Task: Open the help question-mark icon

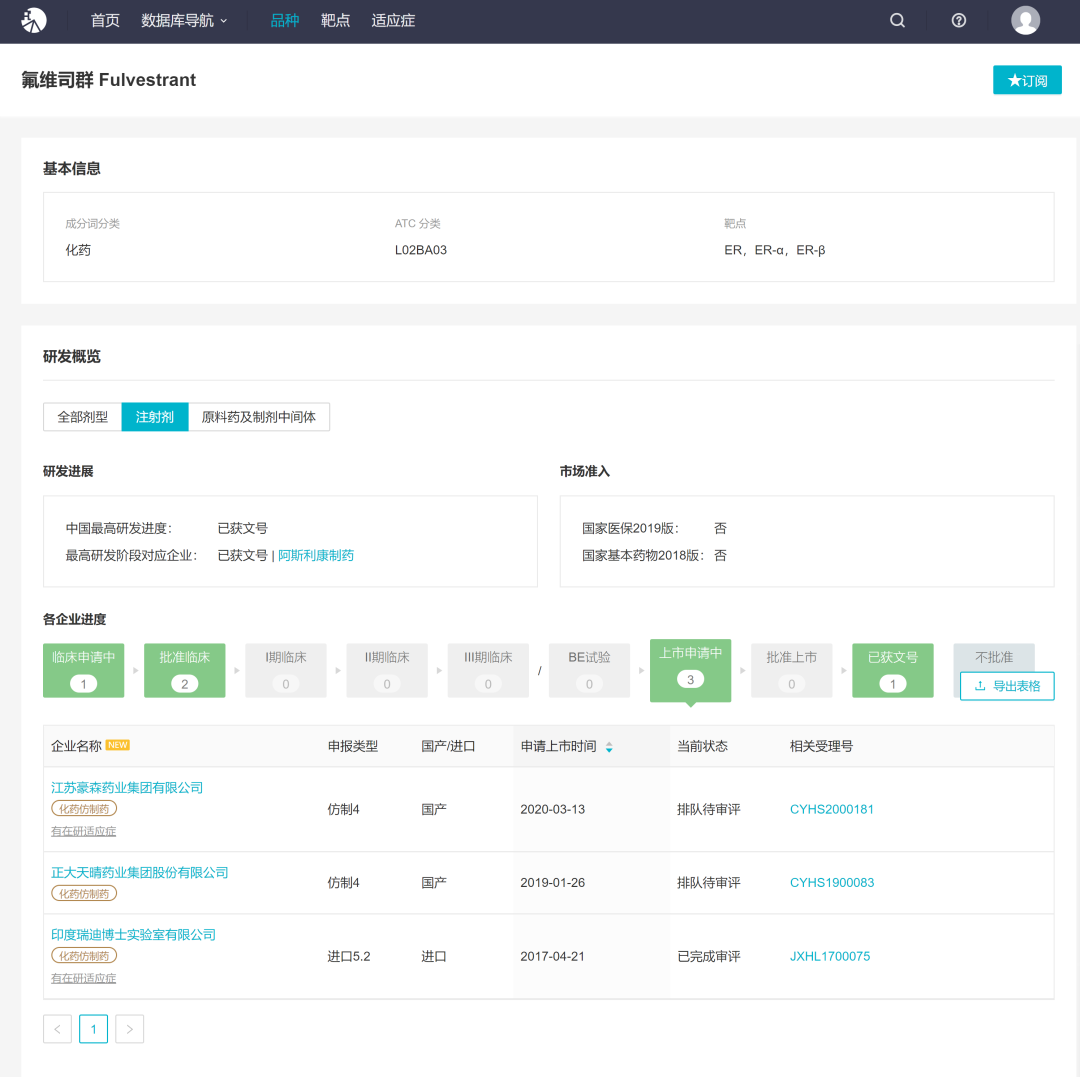Action: tap(958, 21)
